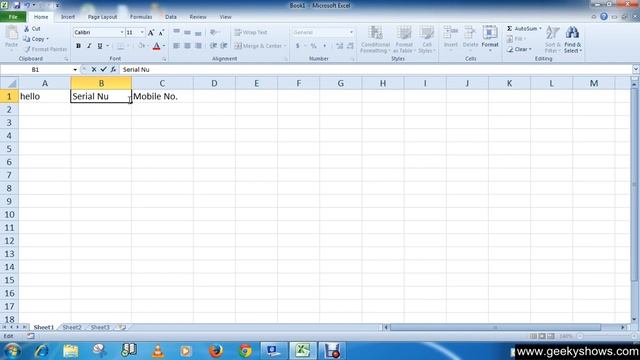Expand the formula bar
Image resolution: width=640 pixels, height=360 pixels.
(635, 69)
